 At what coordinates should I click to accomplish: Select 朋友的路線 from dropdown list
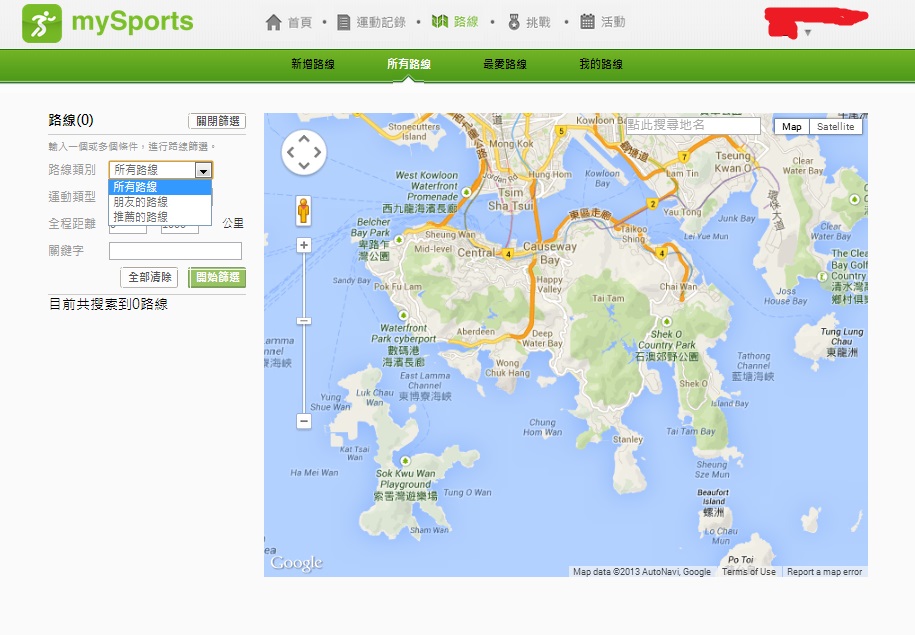point(141,202)
